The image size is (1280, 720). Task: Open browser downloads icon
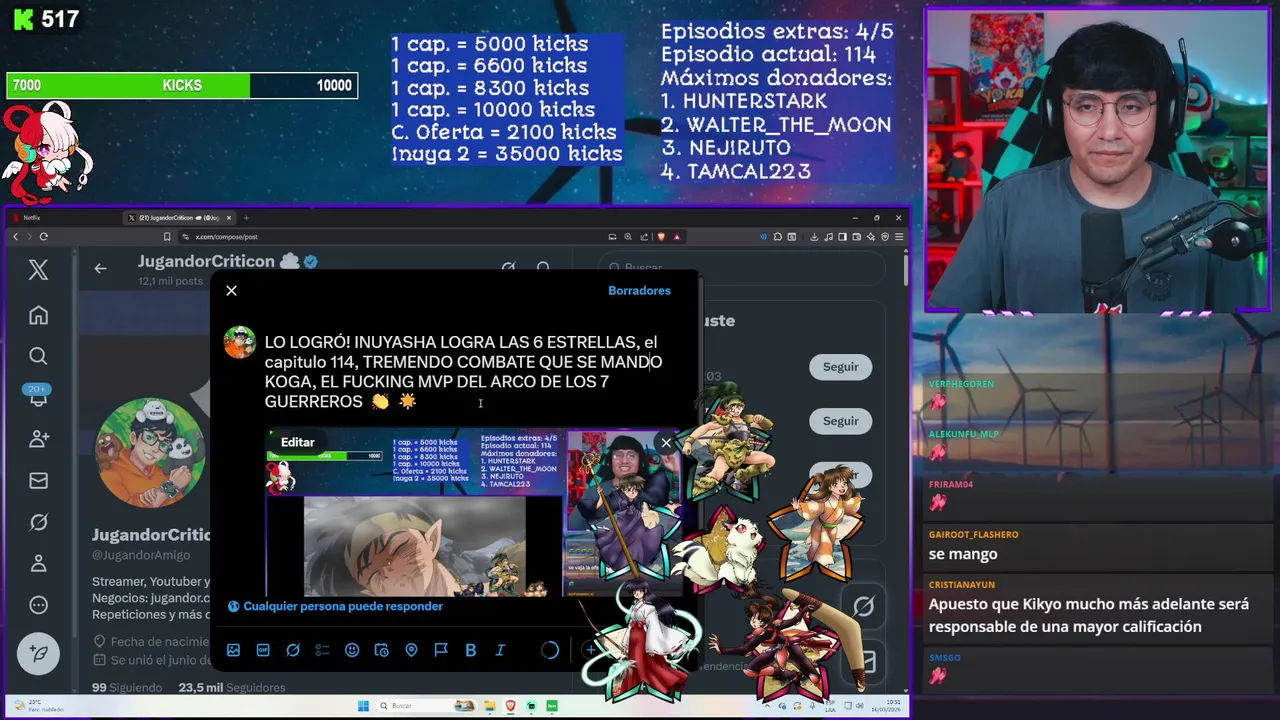coord(815,237)
